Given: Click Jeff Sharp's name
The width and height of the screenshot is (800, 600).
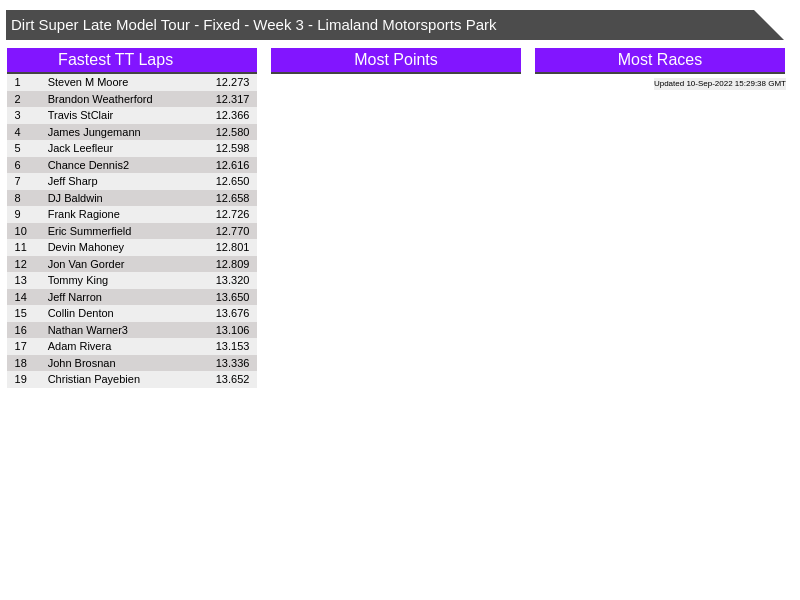Looking at the screenshot, I should pyautogui.click(x=73, y=181).
